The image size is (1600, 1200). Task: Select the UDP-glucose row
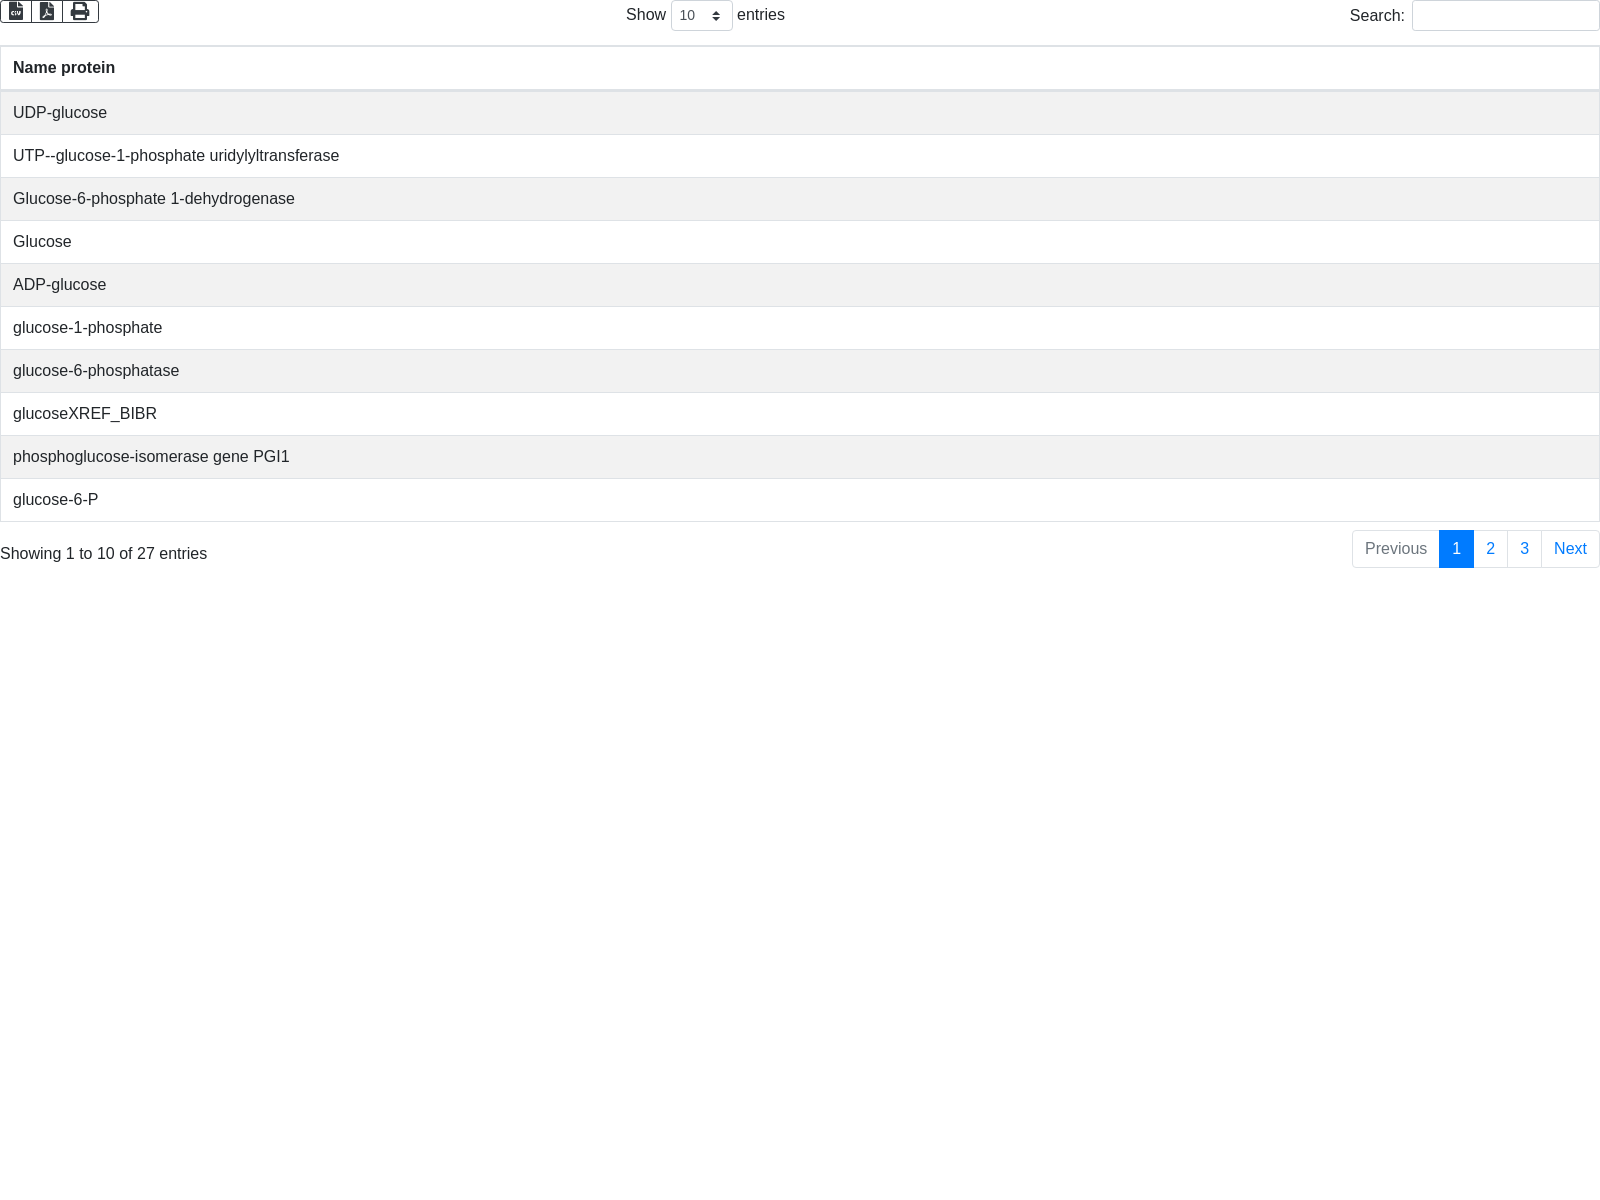(x=60, y=113)
